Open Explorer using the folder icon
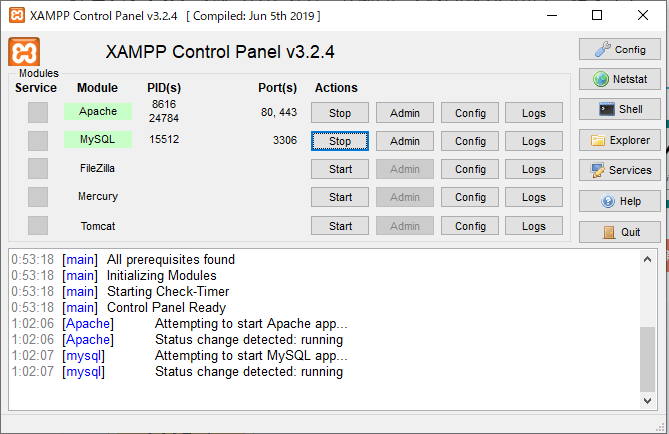Screen dimensions: 669x434 [620, 140]
